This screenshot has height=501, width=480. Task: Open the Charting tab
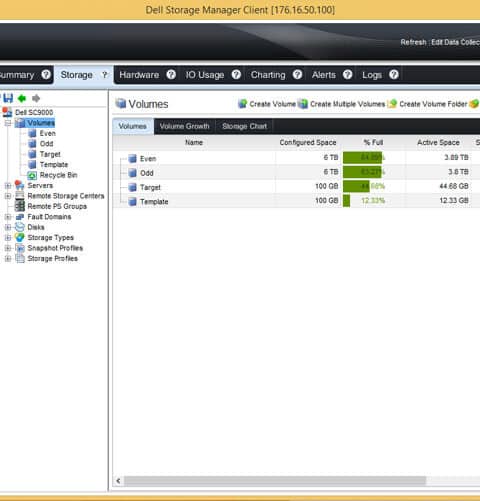(268, 75)
